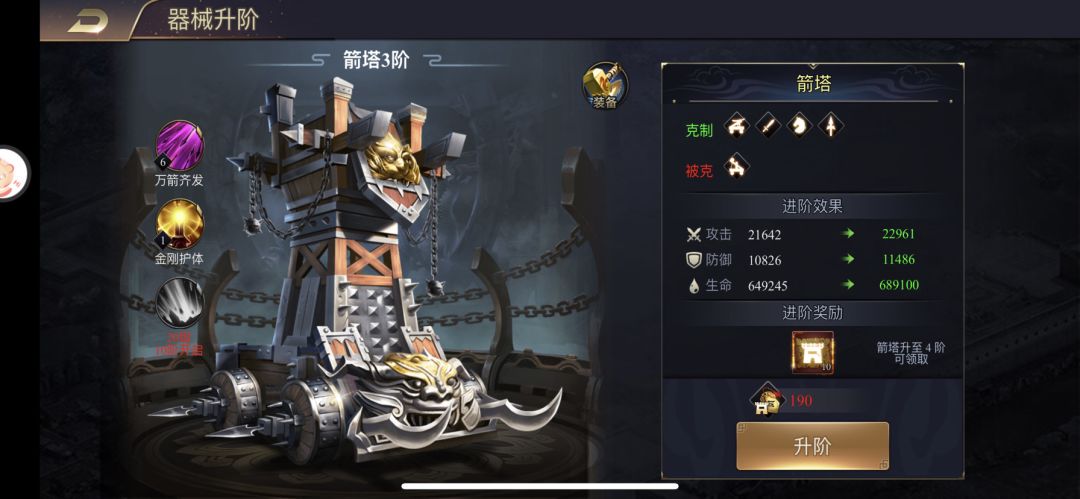Tap the 被克 catapult icon

coord(737,167)
